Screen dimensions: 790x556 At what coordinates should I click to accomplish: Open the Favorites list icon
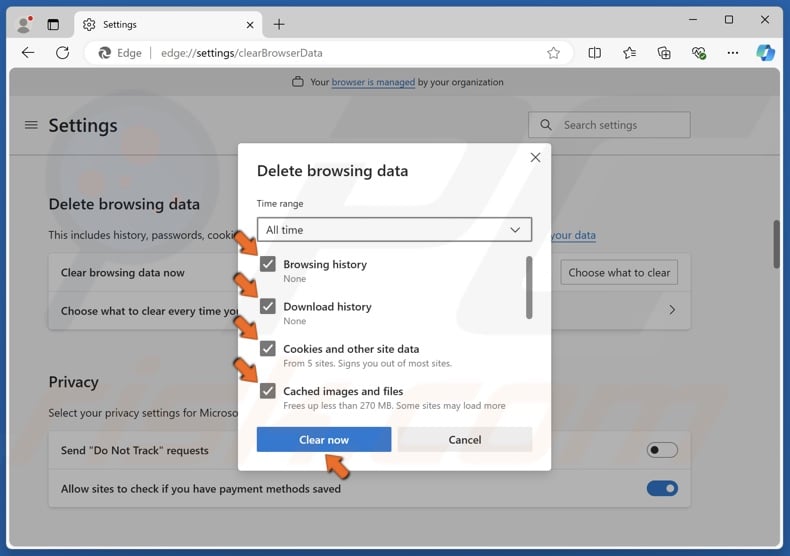[629, 53]
